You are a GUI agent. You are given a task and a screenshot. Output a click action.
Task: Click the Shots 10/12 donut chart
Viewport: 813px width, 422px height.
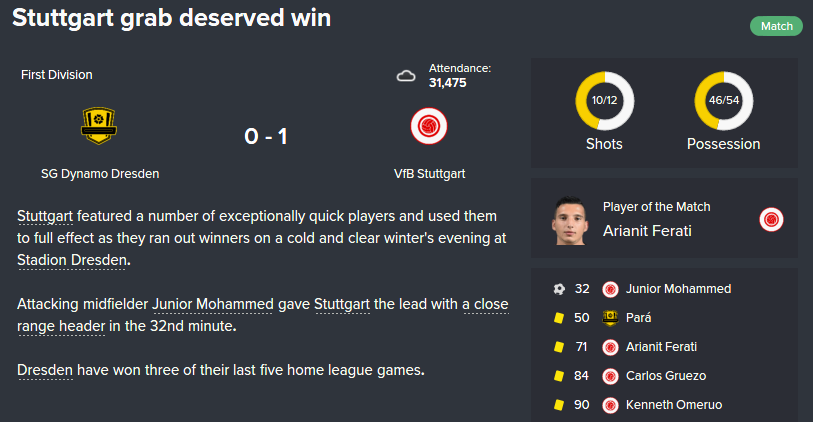(605, 101)
